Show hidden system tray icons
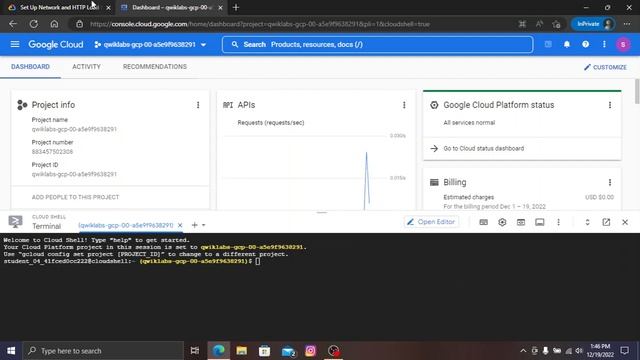The height and width of the screenshot is (360, 640). click(523, 351)
